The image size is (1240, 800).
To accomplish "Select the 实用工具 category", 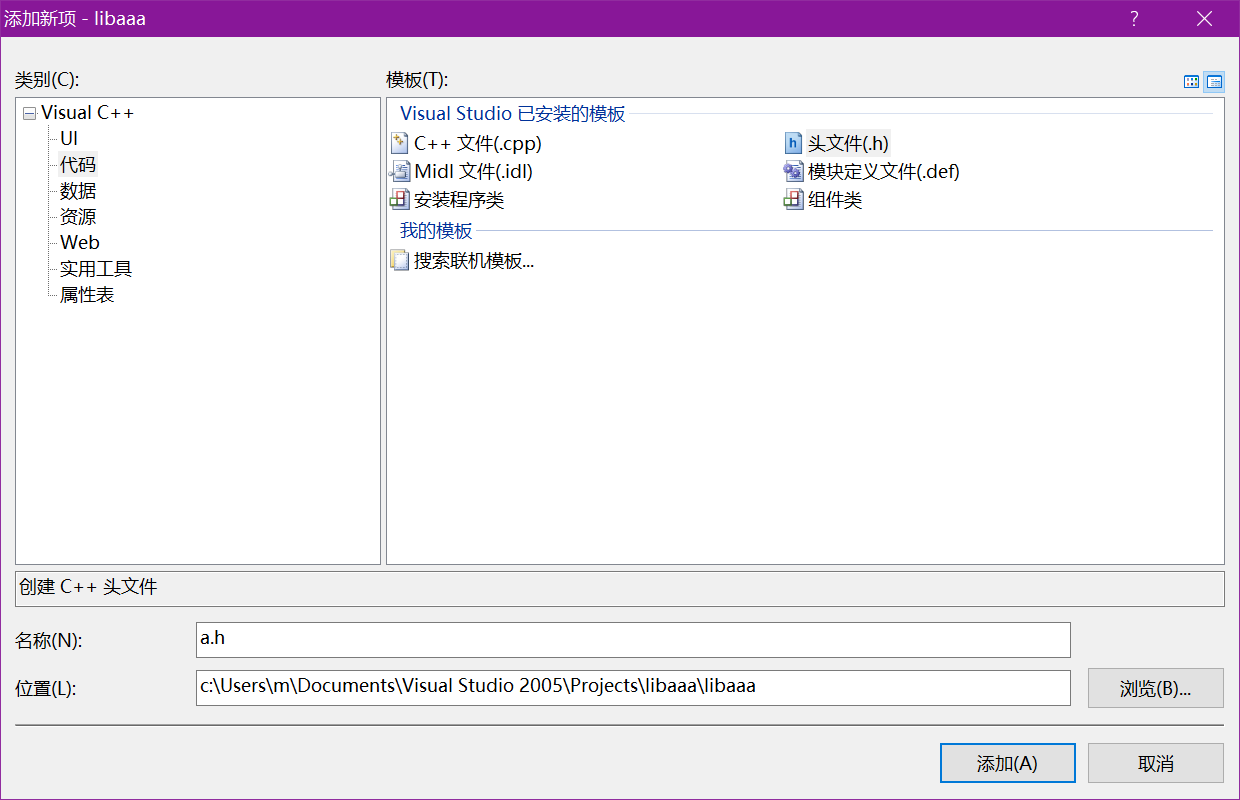I will coord(96,269).
